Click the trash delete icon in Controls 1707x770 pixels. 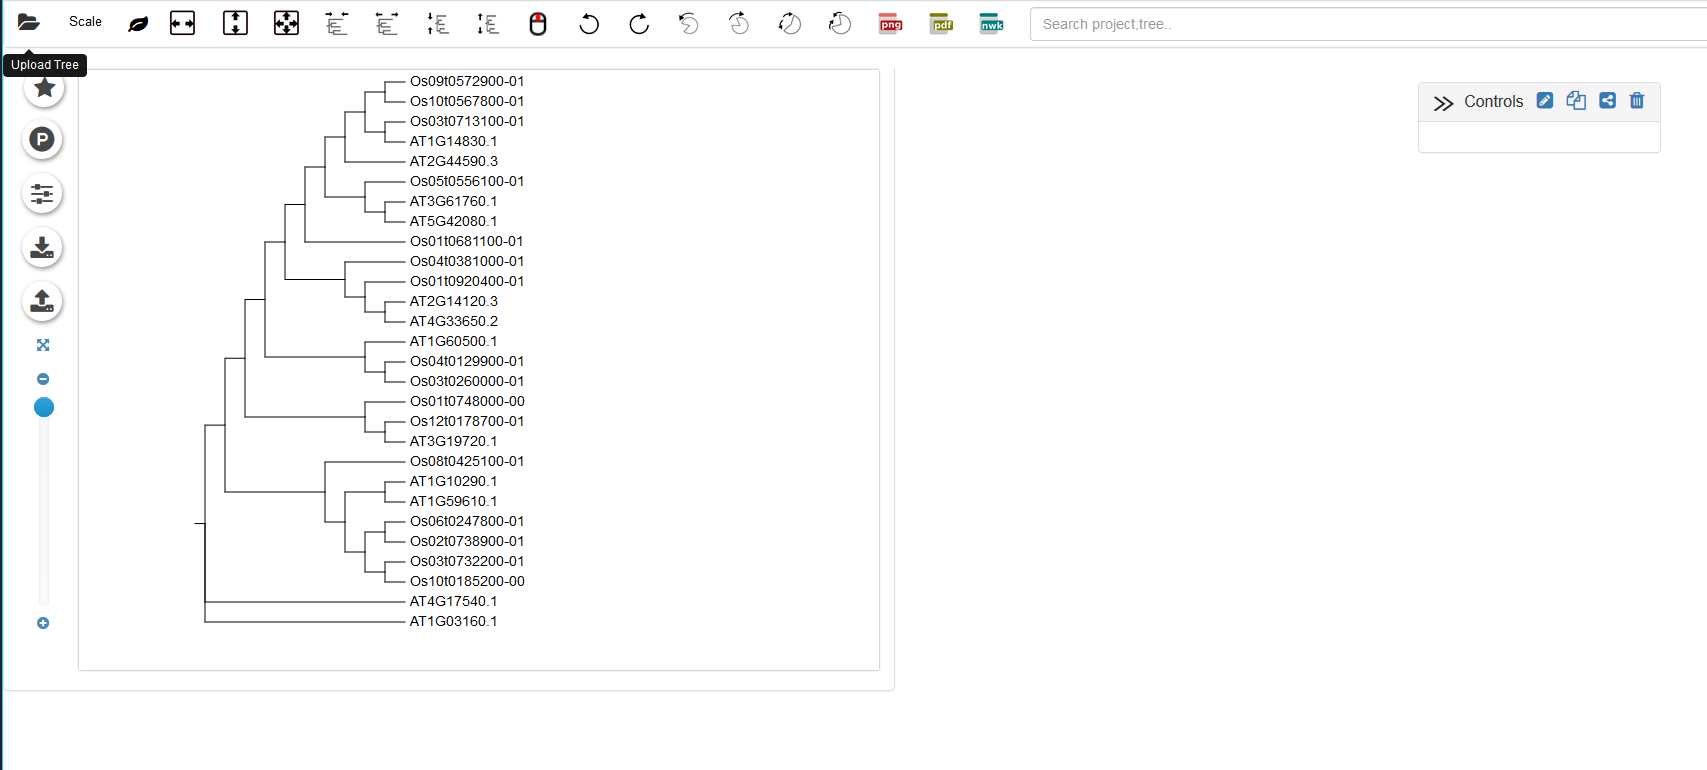pyautogui.click(x=1637, y=100)
